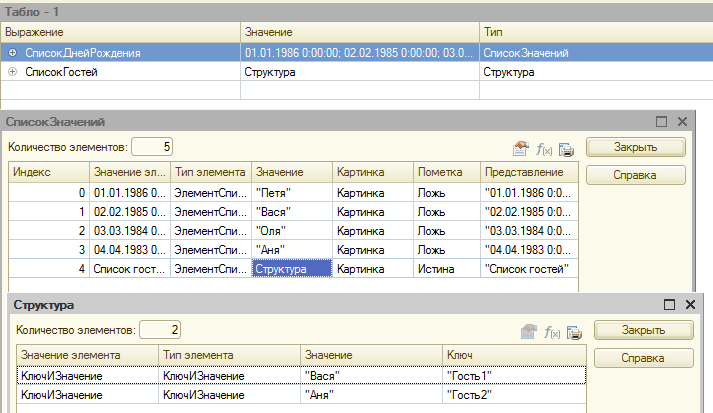Image resolution: width=713 pixels, height=413 pixels.
Task: Click the Выражение column header
Action: 121,32
